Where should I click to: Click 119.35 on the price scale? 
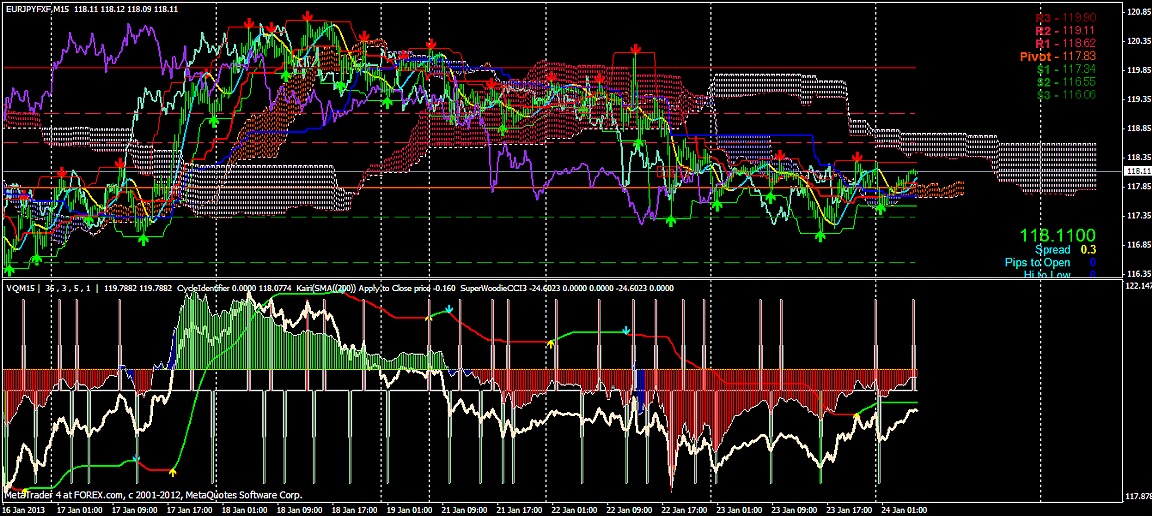click(x=1138, y=99)
